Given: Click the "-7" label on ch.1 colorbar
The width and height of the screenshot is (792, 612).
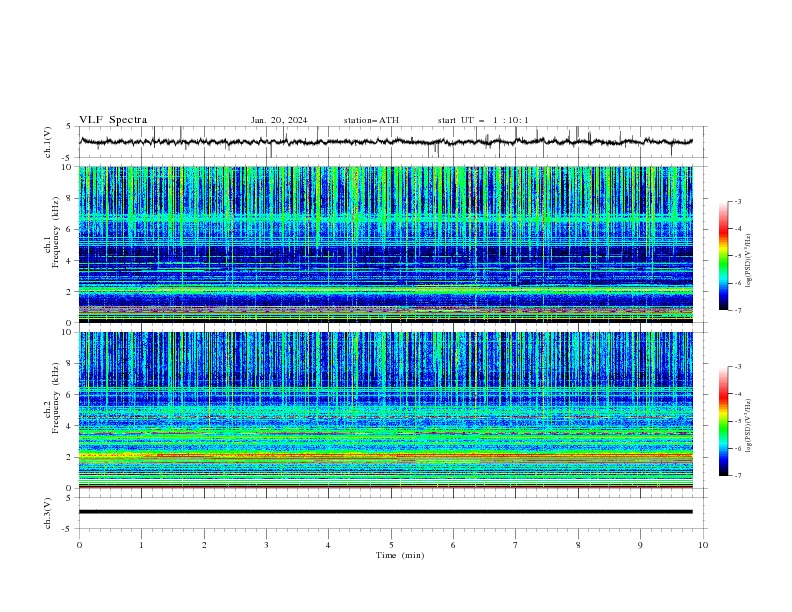Looking at the screenshot, I should 738,310.
